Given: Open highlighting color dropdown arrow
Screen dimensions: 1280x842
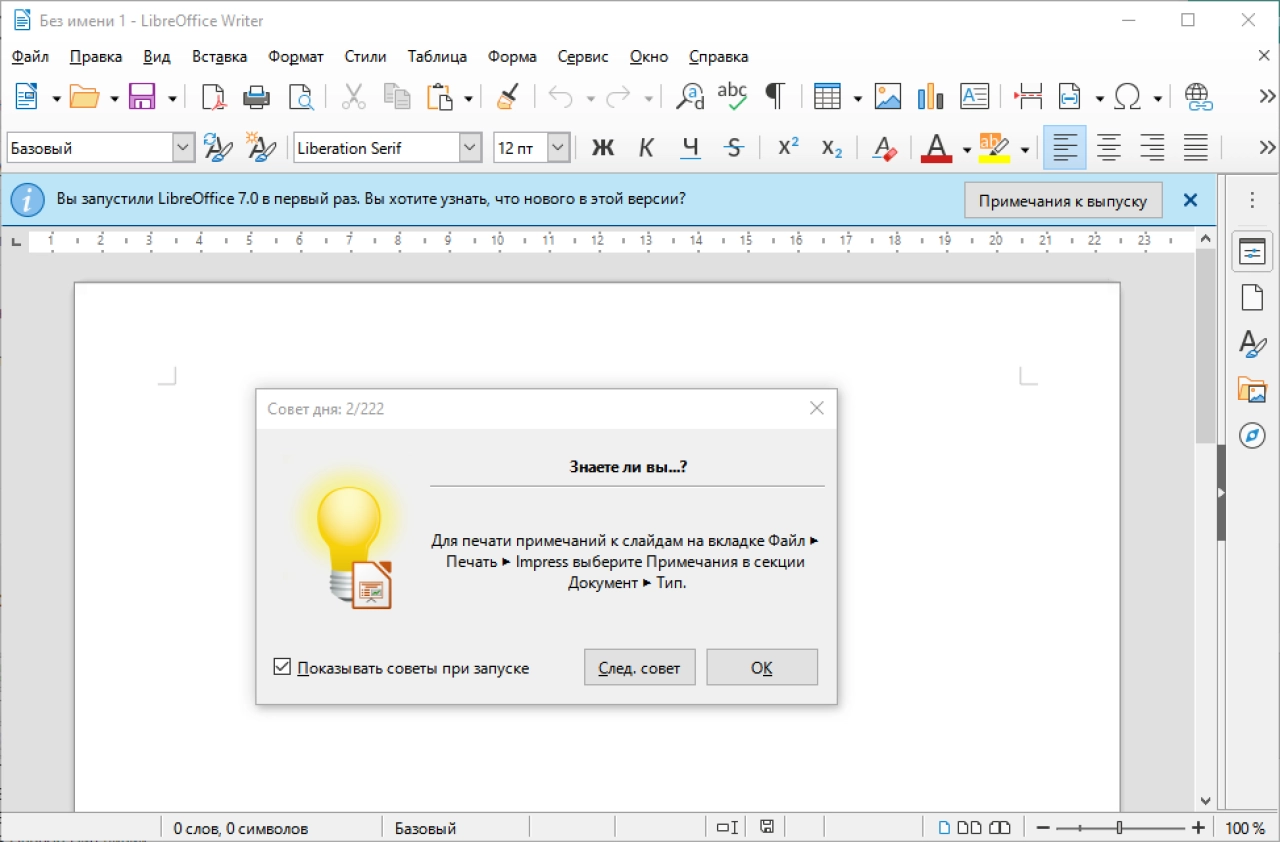Looking at the screenshot, I should [1024, 150].
